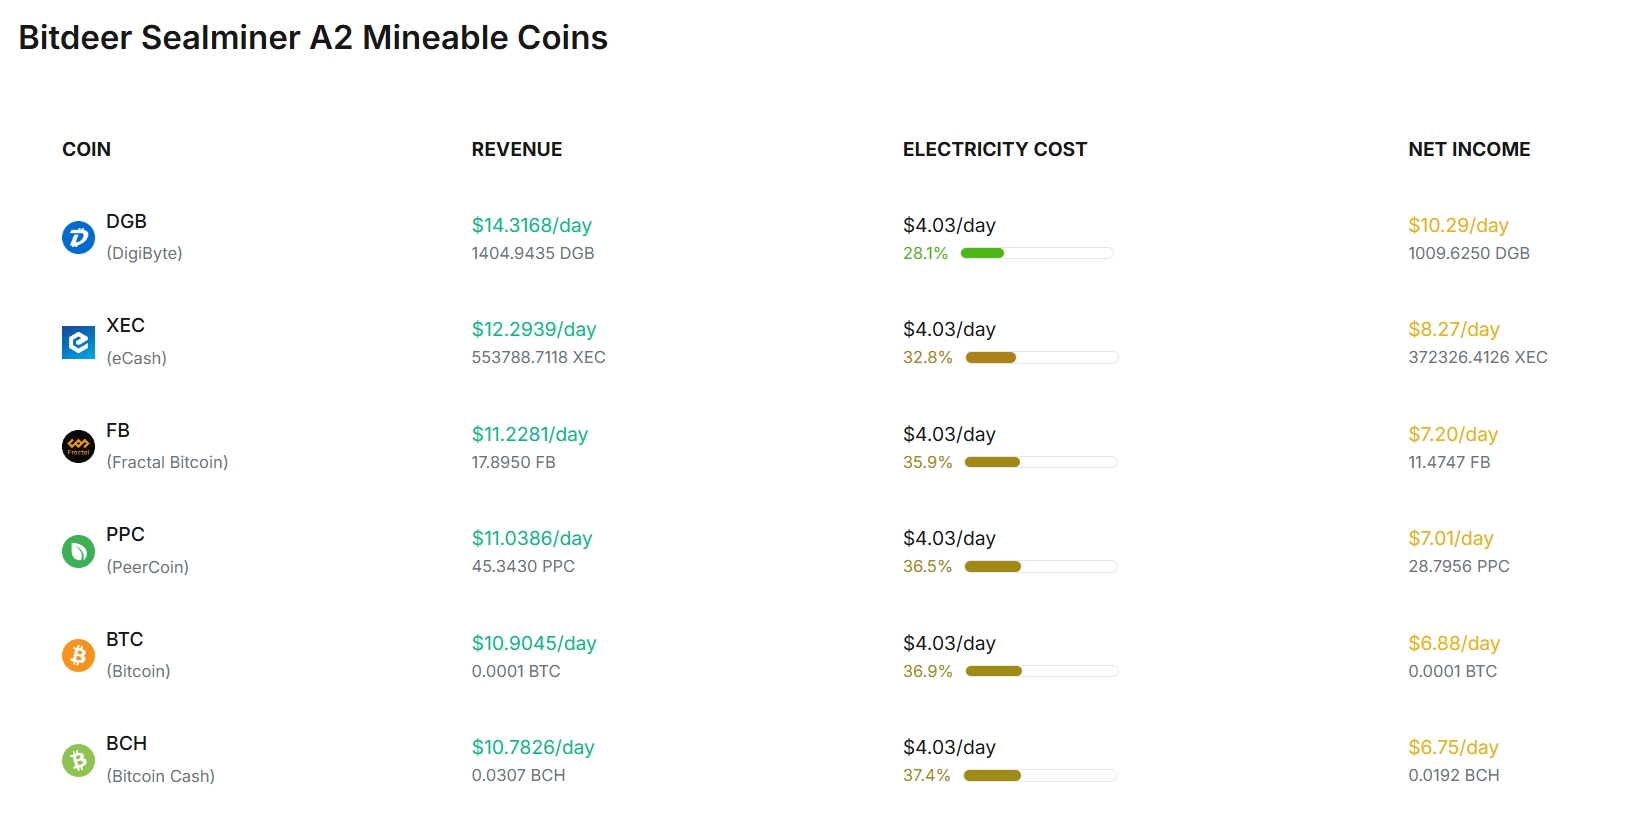Open the PeerCoin icon

[x=78, y=551]
